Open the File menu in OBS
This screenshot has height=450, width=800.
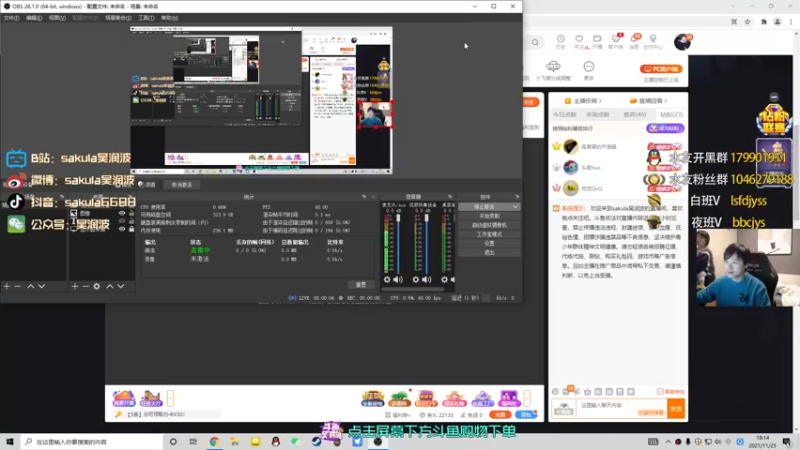pyautogui.click(x=11, y=18)
